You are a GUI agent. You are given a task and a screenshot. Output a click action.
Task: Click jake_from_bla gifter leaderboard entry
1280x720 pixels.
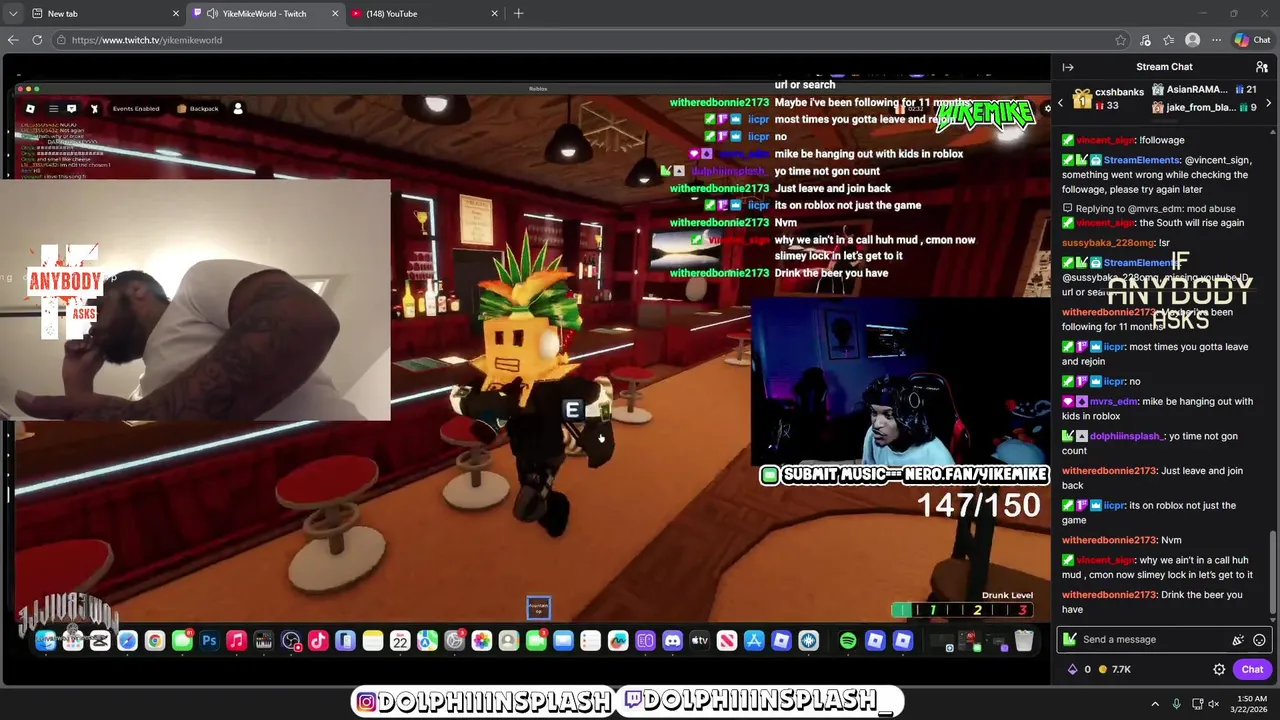pos(1204,108)
